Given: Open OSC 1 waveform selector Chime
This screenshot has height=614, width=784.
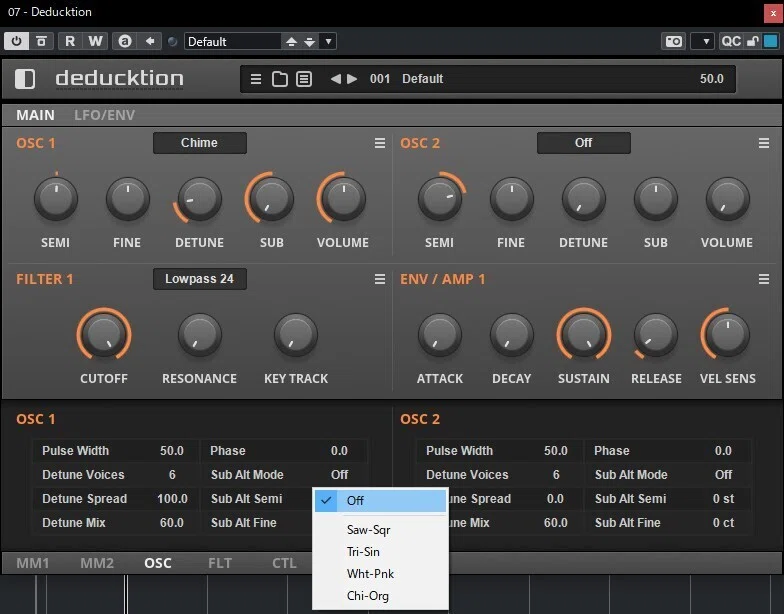Looking at the screenshot, I should click(x=200, y=143).
